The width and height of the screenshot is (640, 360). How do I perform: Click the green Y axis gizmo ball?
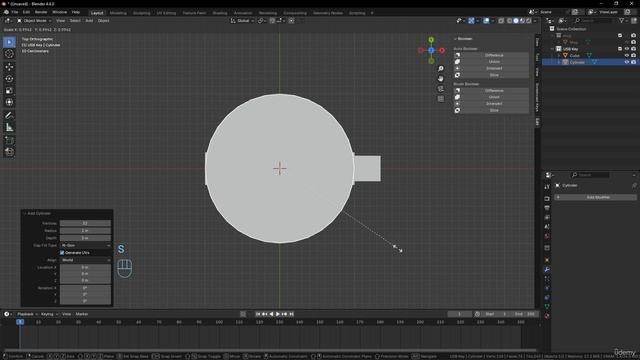click(x=431, y=40)
